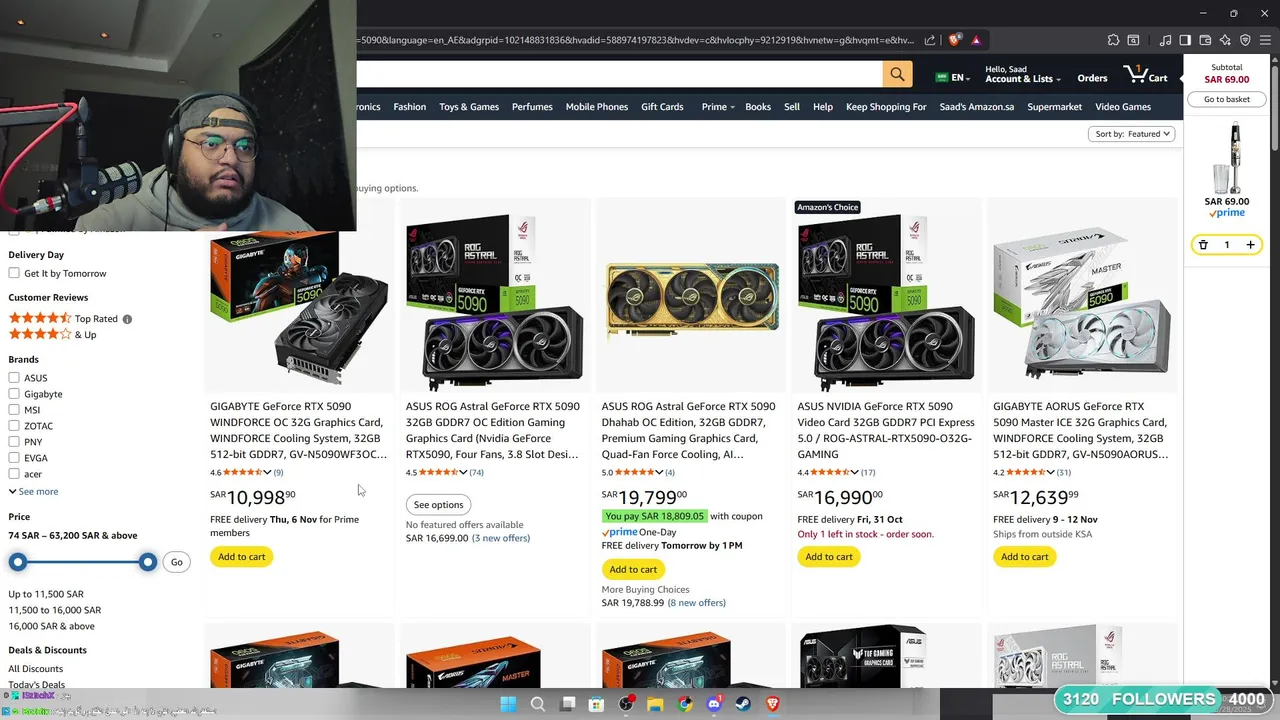1280x720 pixels.
Task: Click the Brave Shields lion icon
Action: coord(954,40)
